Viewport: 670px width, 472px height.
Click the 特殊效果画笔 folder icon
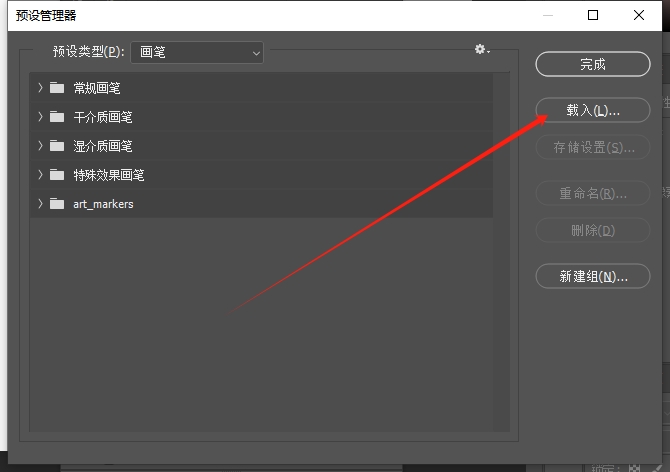57,175
